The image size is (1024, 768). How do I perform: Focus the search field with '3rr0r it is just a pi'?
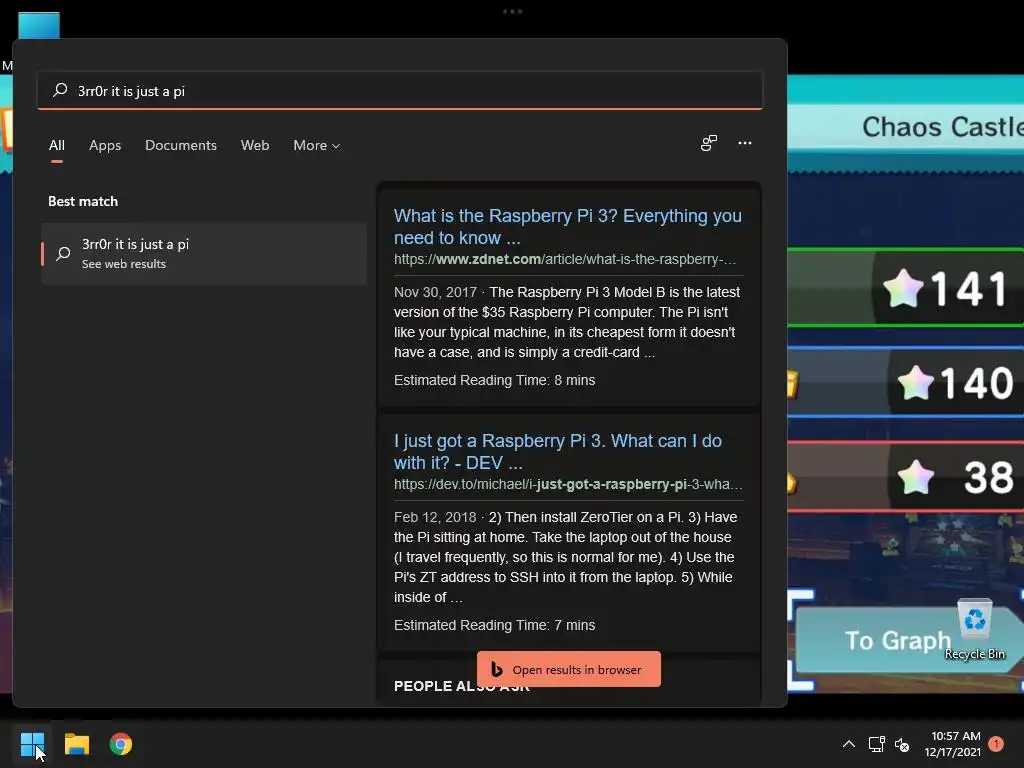pyautogui.click(x=400, y=90)
